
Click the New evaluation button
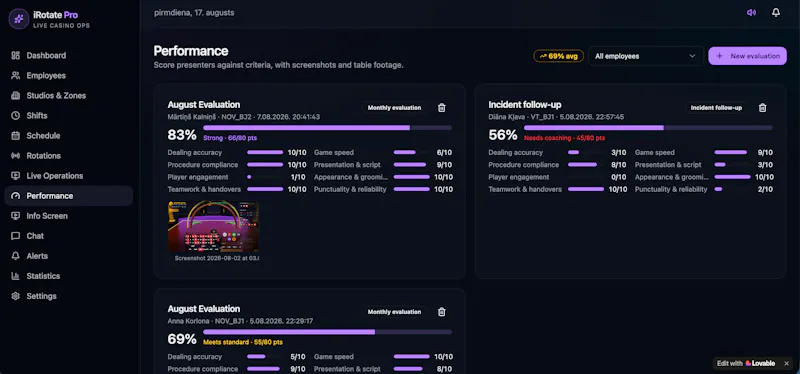(x=747, y=56)
